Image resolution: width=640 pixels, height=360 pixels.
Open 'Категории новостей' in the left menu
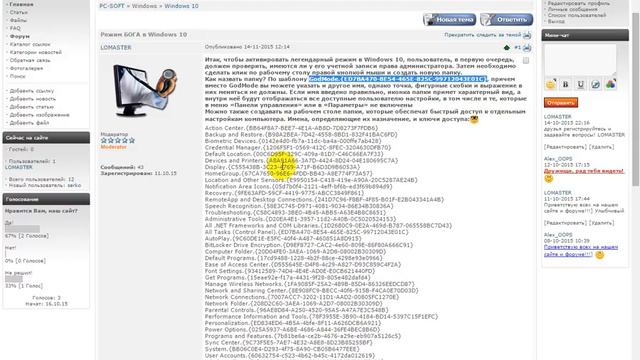tap(36, 52)
